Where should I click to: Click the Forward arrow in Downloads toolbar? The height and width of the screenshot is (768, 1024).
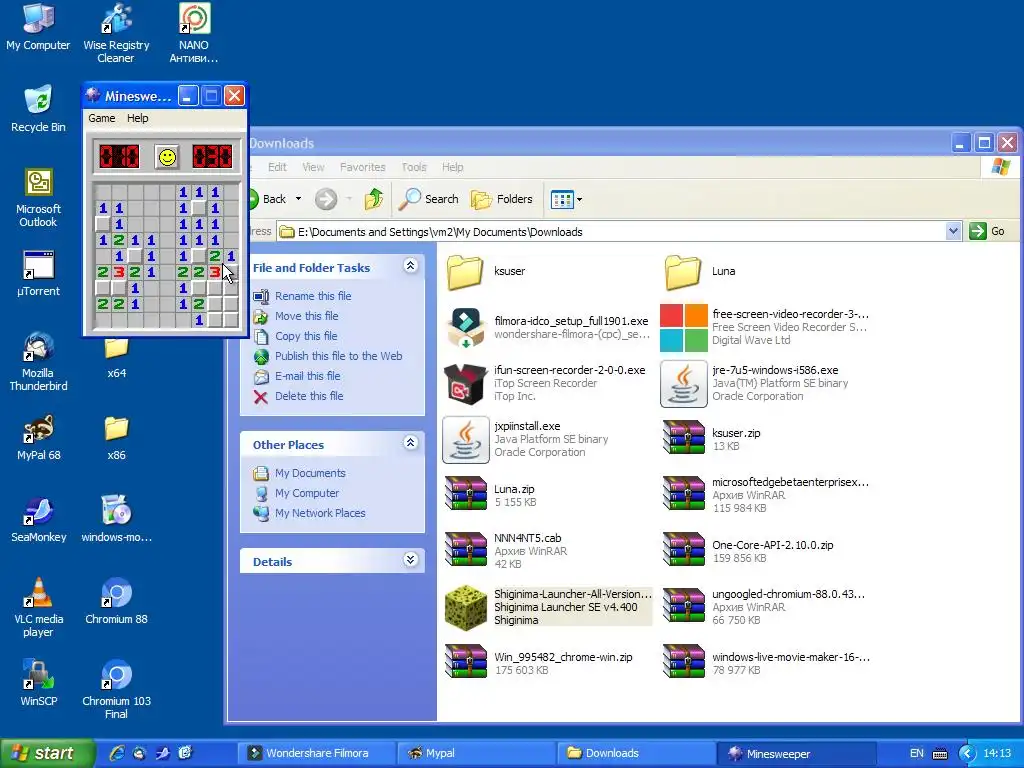[326, 199]
